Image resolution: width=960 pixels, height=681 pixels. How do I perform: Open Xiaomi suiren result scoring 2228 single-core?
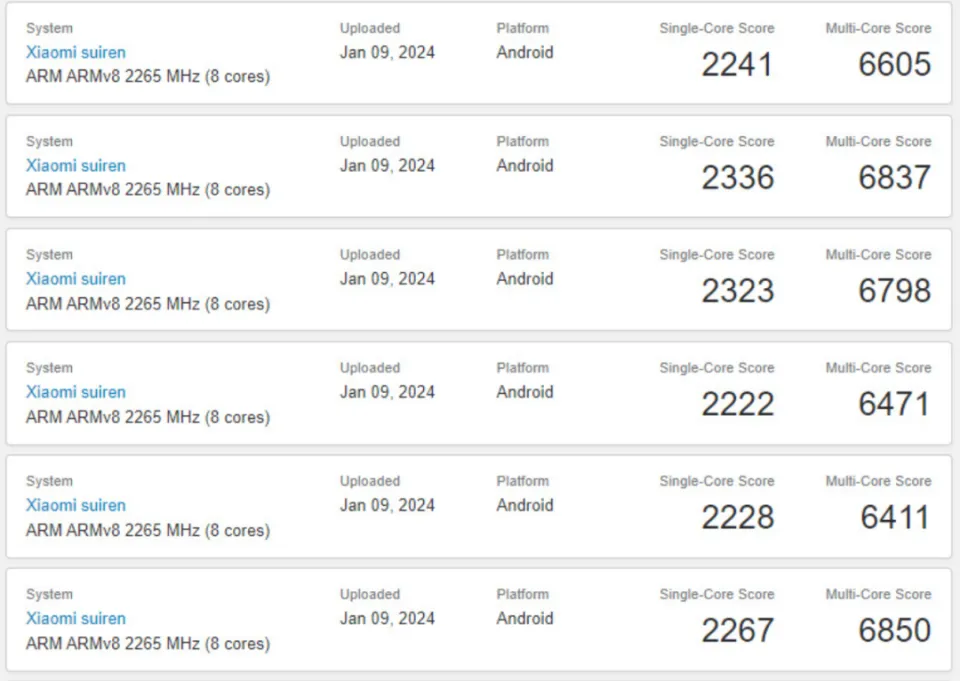(x=76, y=505)
